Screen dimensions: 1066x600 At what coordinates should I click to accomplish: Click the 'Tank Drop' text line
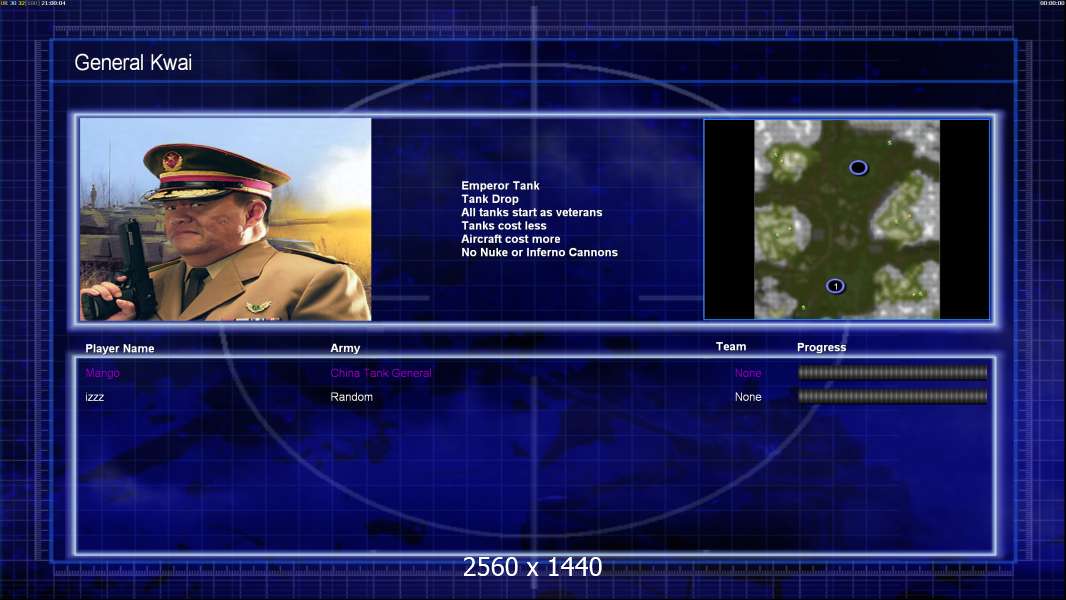[x=490, y=199]
